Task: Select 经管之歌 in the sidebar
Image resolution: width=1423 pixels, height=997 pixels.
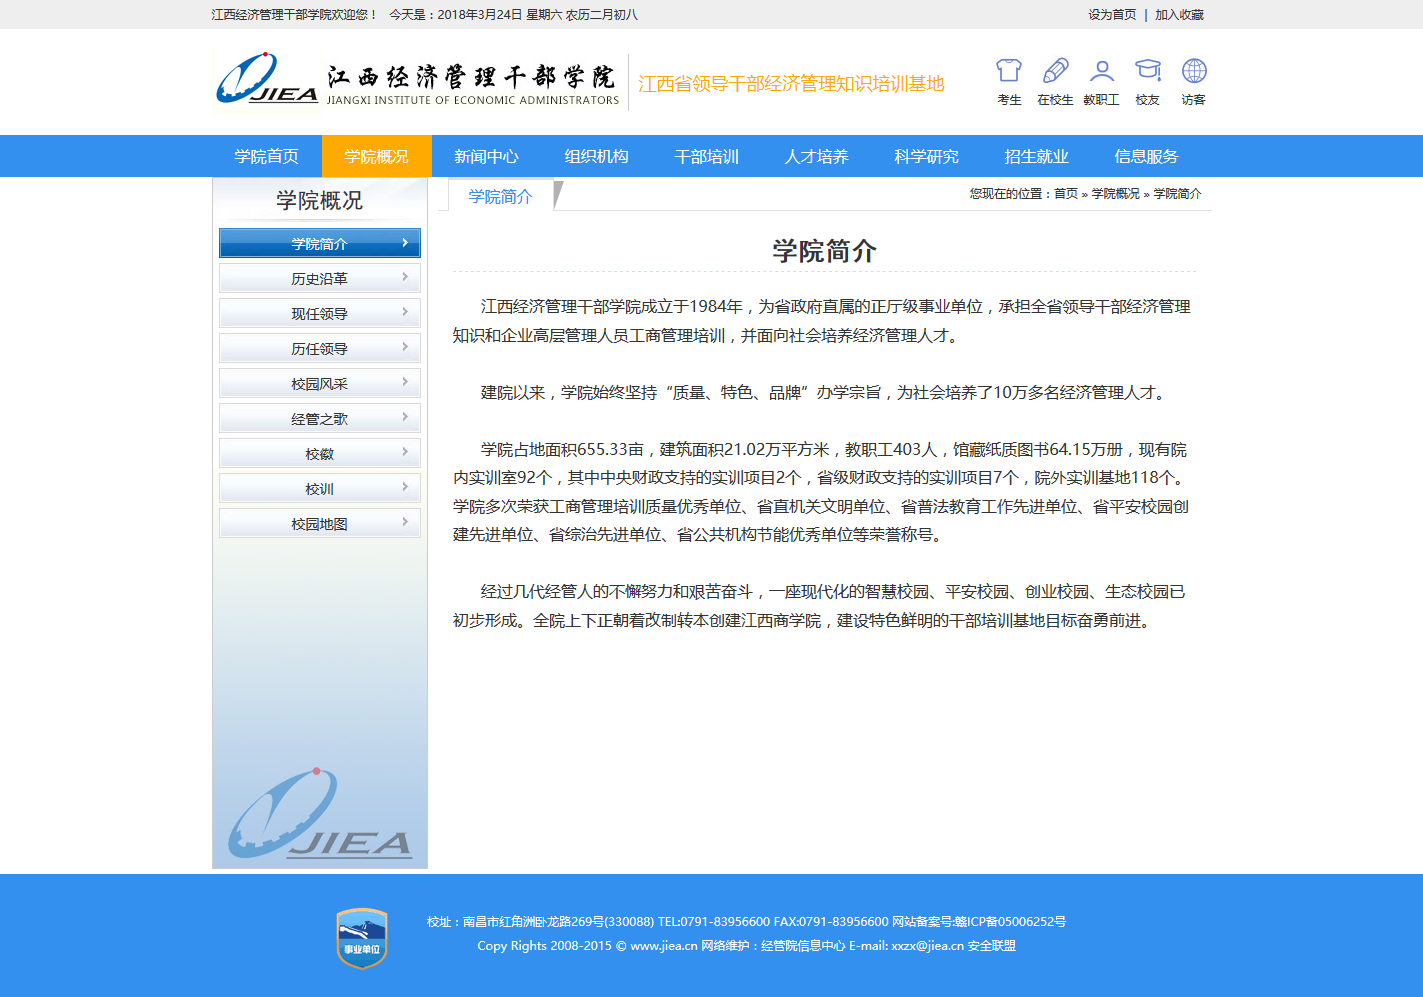Action: [320, 418]
